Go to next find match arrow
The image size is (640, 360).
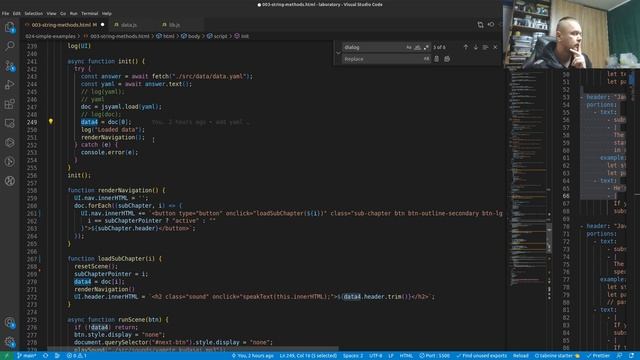476,47
